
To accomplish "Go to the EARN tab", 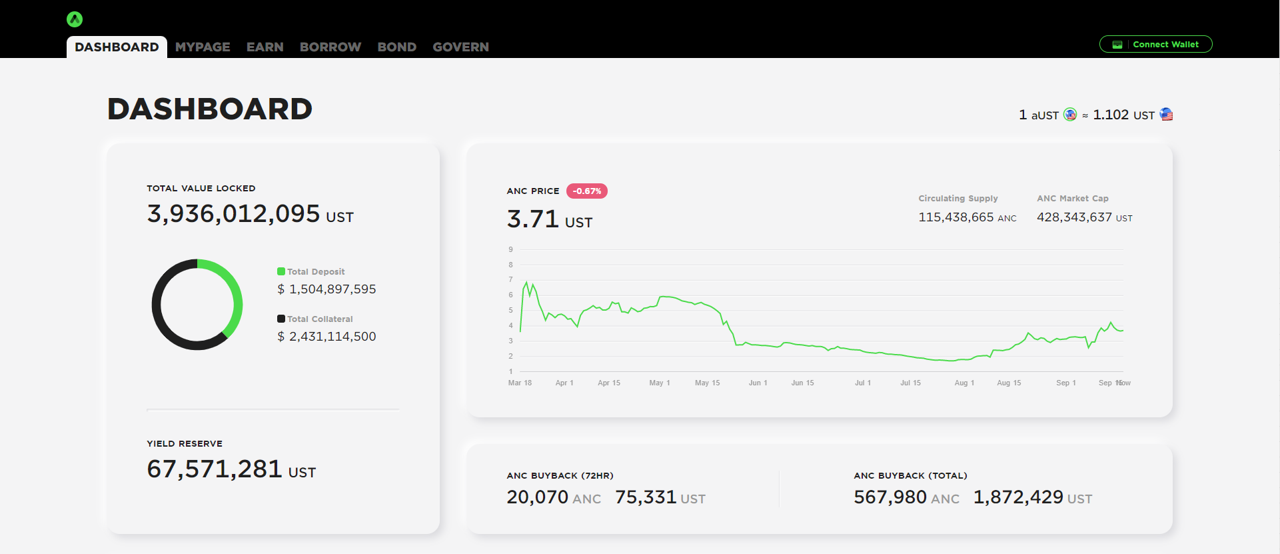I will coord(265,47).
